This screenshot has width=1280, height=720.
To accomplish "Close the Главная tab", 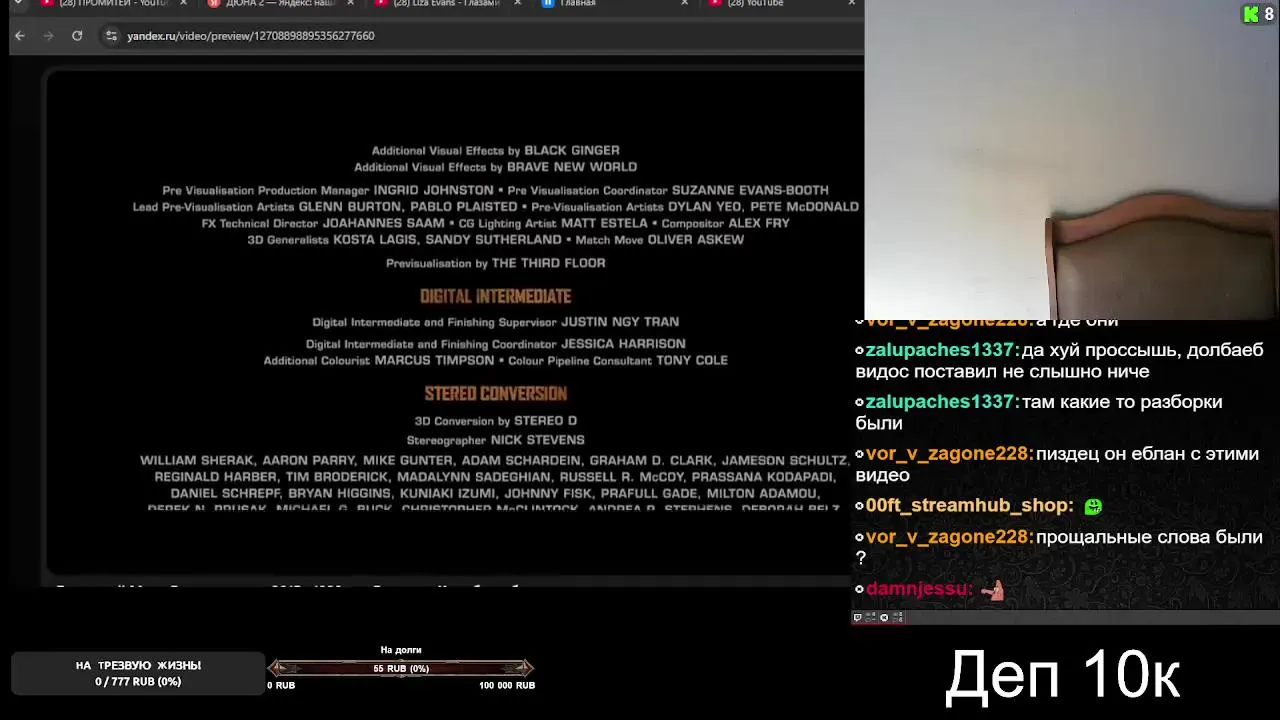I will tap(685, 3).
